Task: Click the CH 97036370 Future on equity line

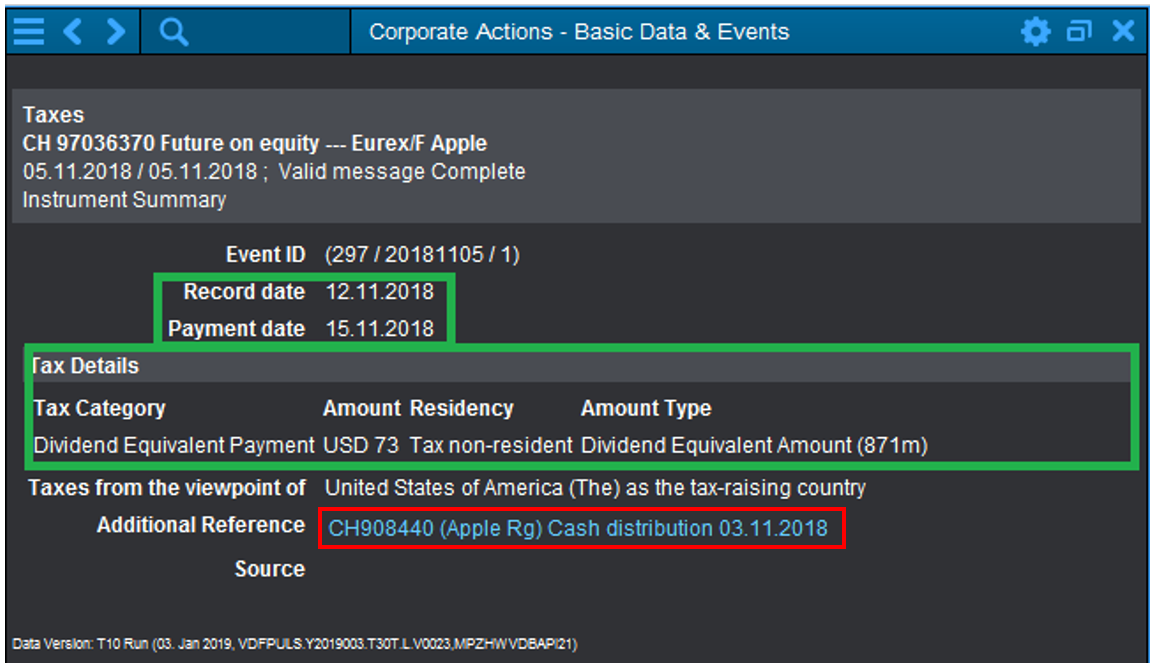Action: [x=255, y=143]
